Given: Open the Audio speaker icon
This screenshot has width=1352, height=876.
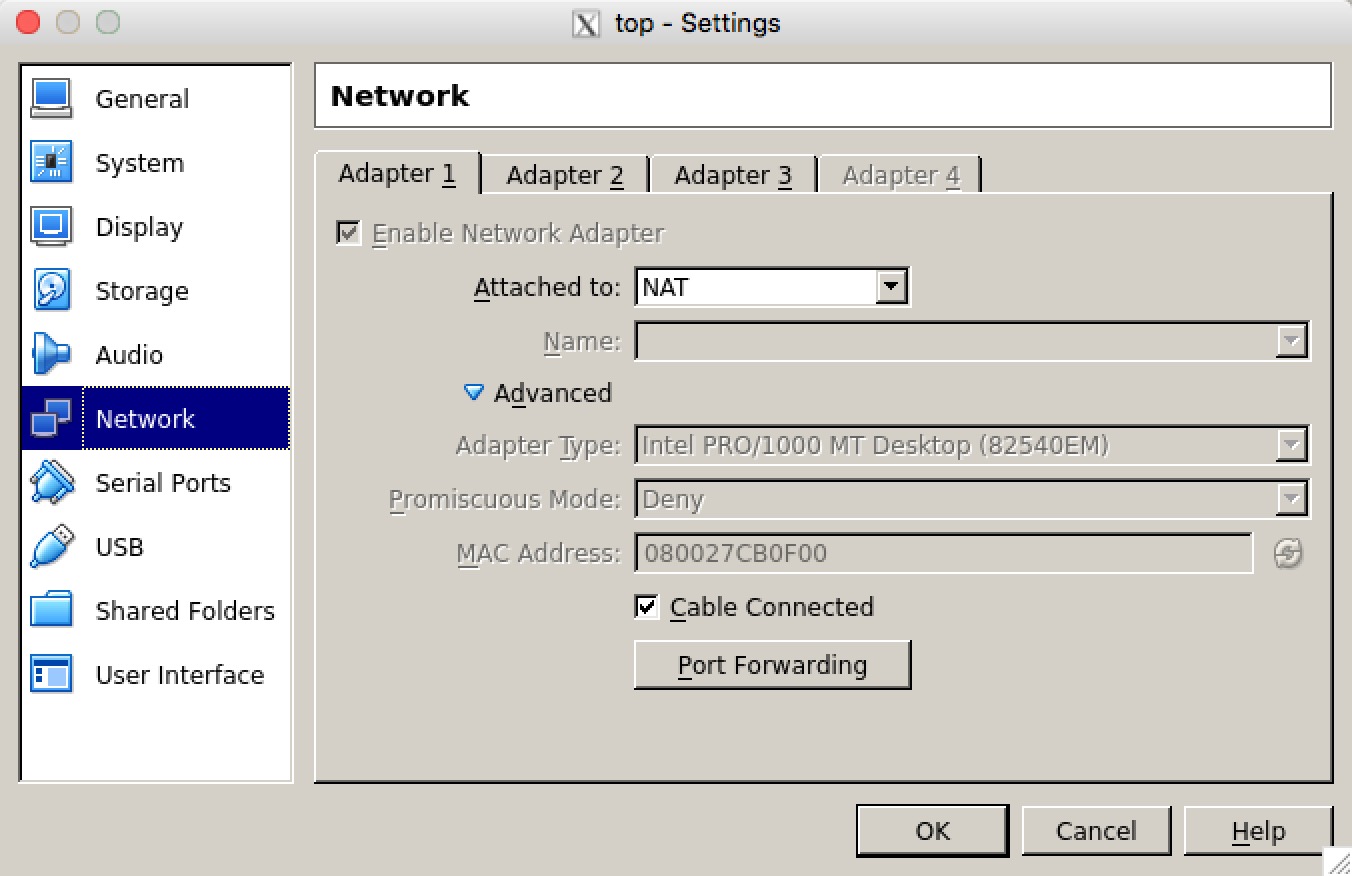Looking at the screenshot, I should 51,355.
